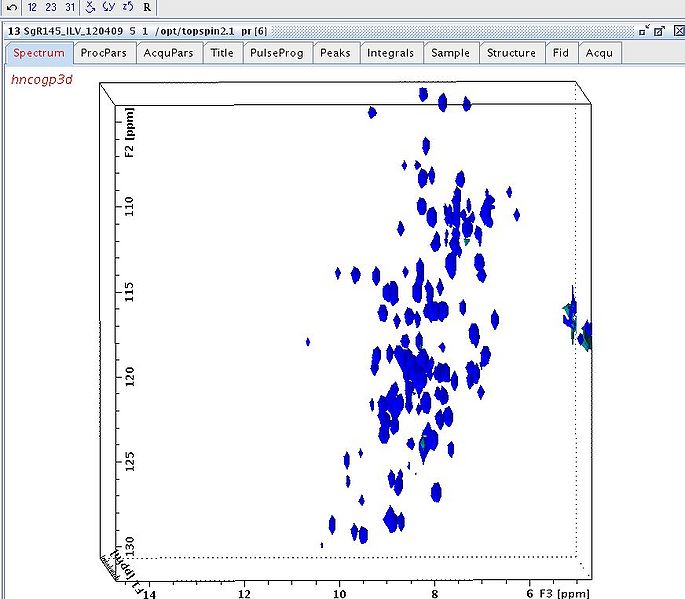Open the Fid tab
This screenshot has height=599, width=685.
tap(561, 53)
